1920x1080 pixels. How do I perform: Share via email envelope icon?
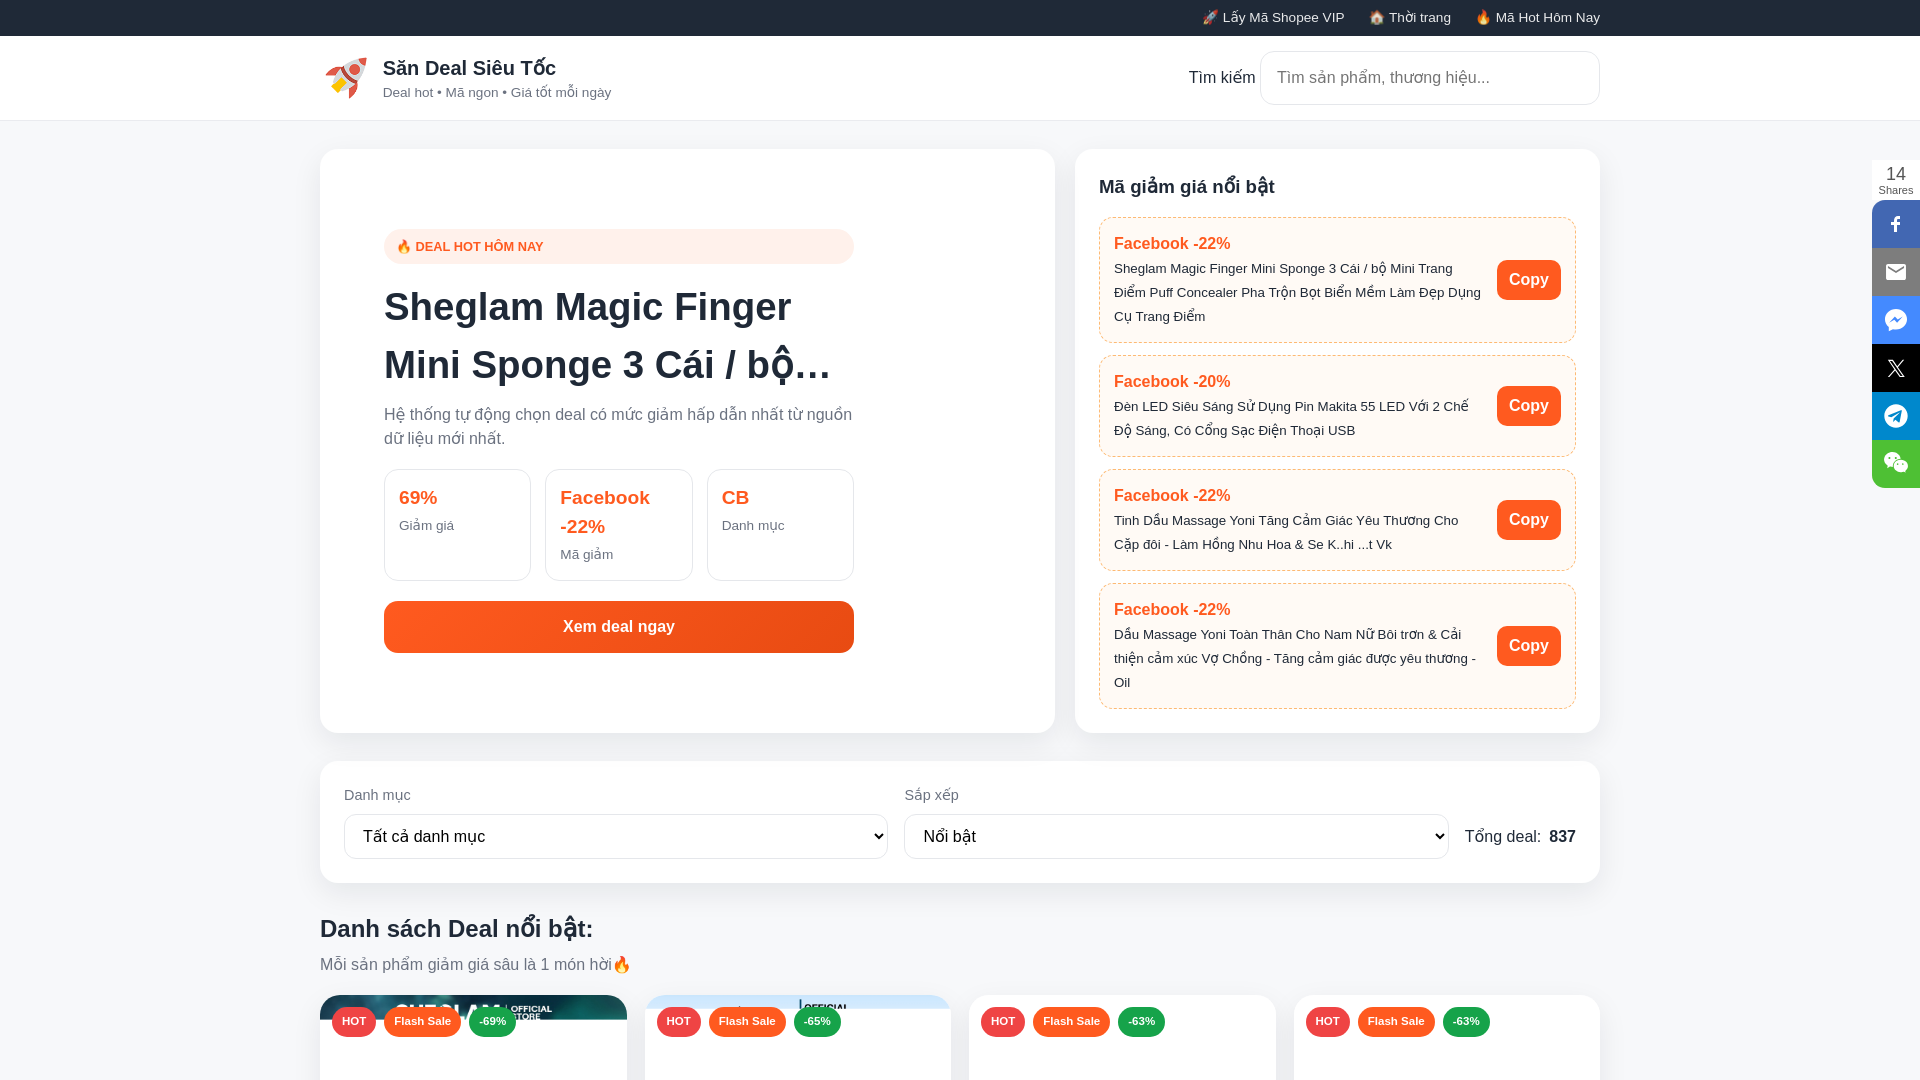point(1896,272)
